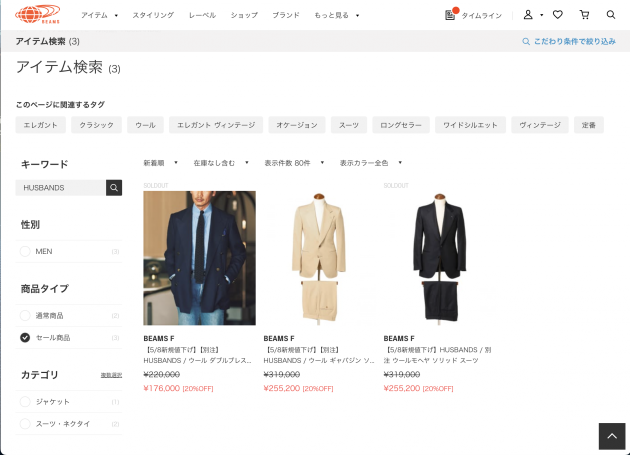Click the ¥176,000 sale price

tap(162, 388)
